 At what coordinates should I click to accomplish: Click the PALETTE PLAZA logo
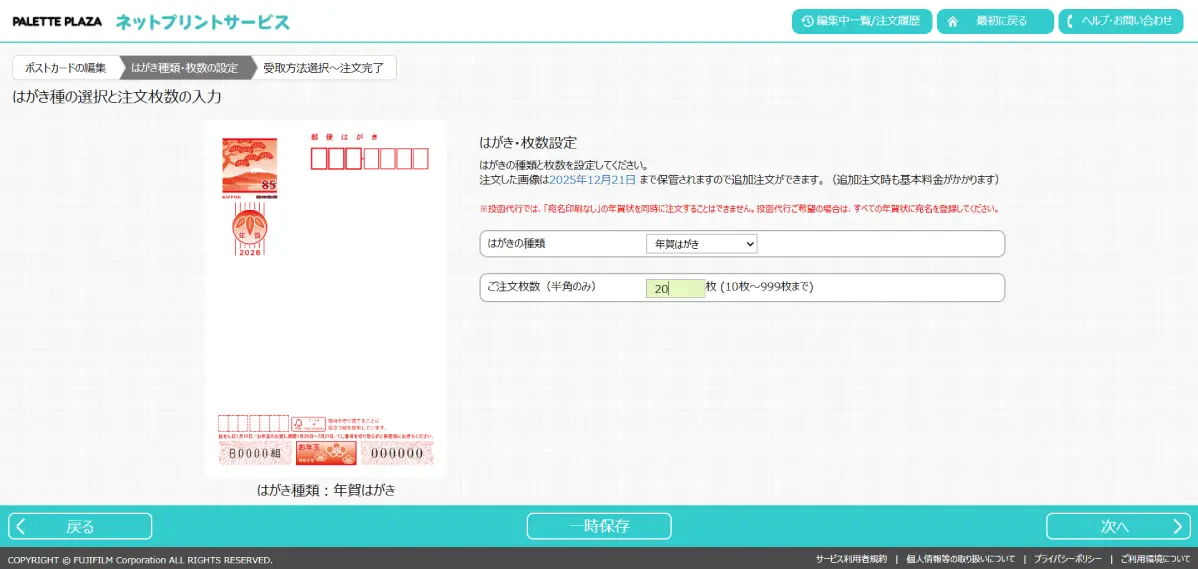[x=57, y=21]
